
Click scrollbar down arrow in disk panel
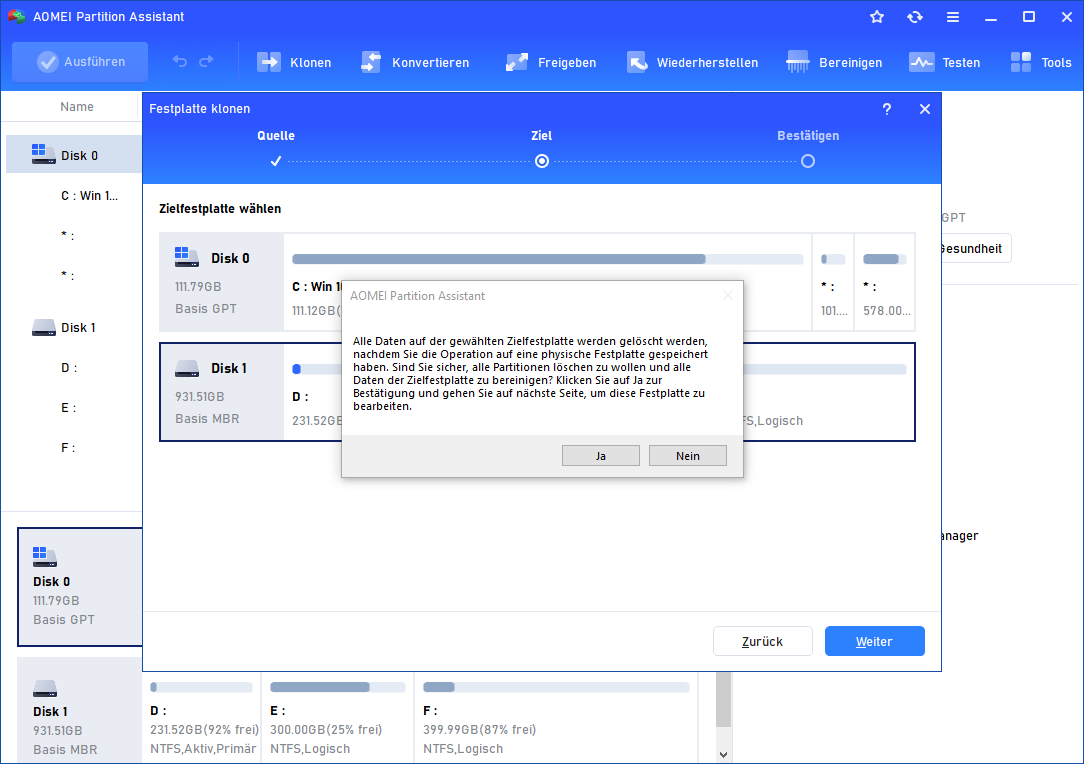pos(723,754)
